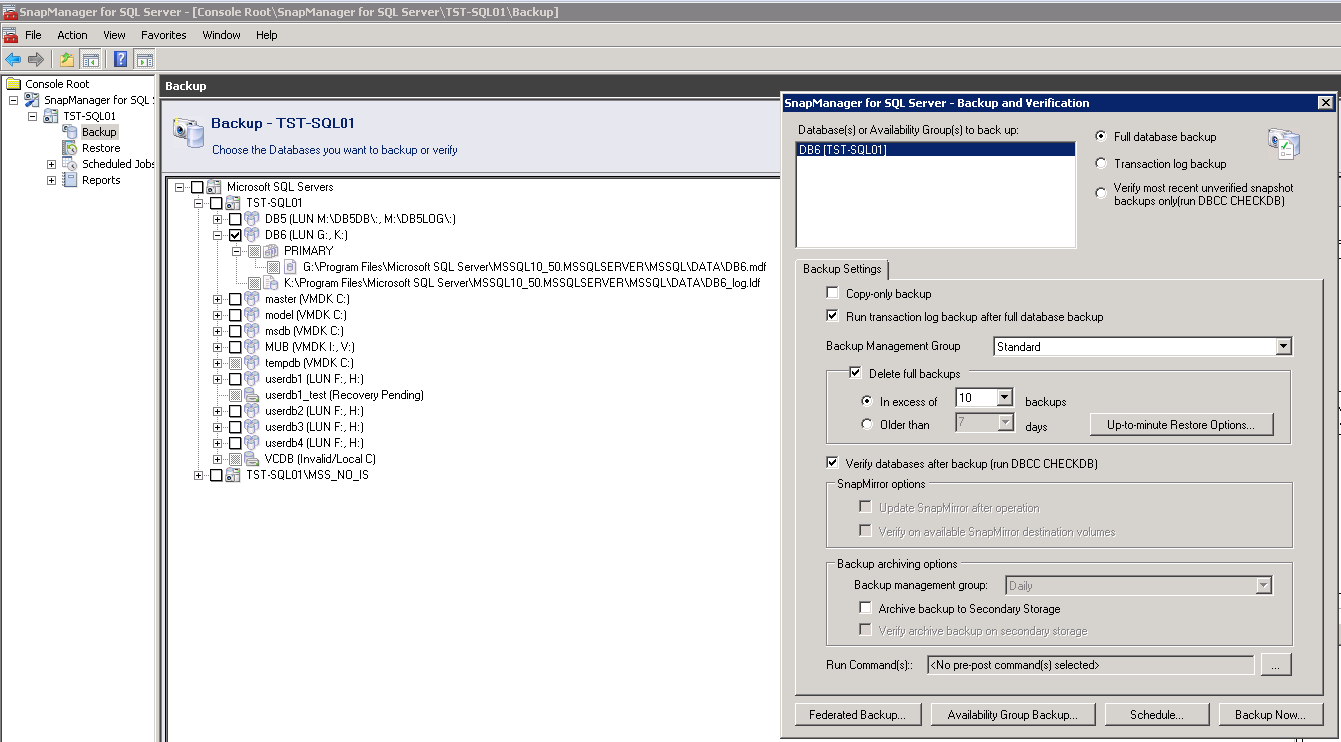Enable the Copy-only backup checkbox
1341x742 pixels.
tap(833, 294)
